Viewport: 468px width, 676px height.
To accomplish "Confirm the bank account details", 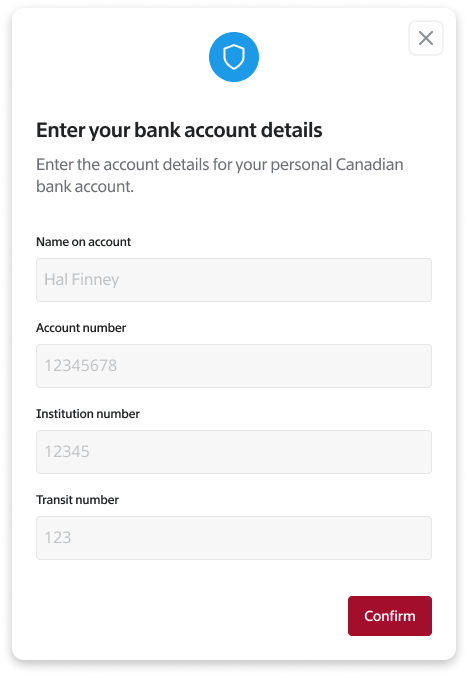I will (x=390, y=616).
